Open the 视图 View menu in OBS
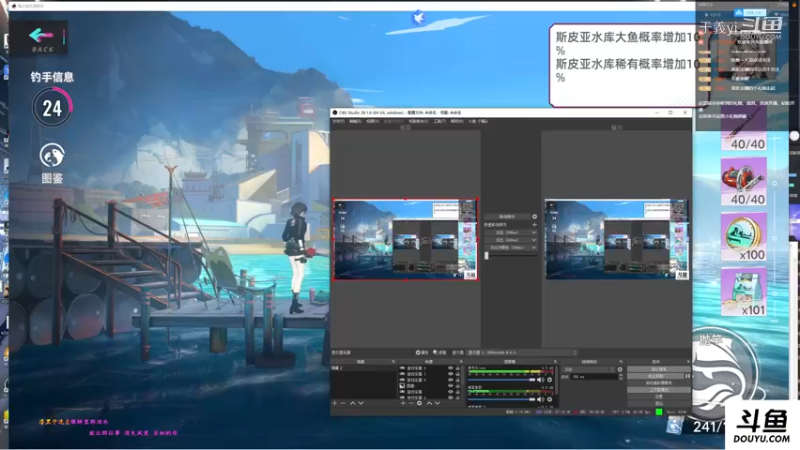The width and height of the screenshot is (800, 450). [x=373, y=121]
